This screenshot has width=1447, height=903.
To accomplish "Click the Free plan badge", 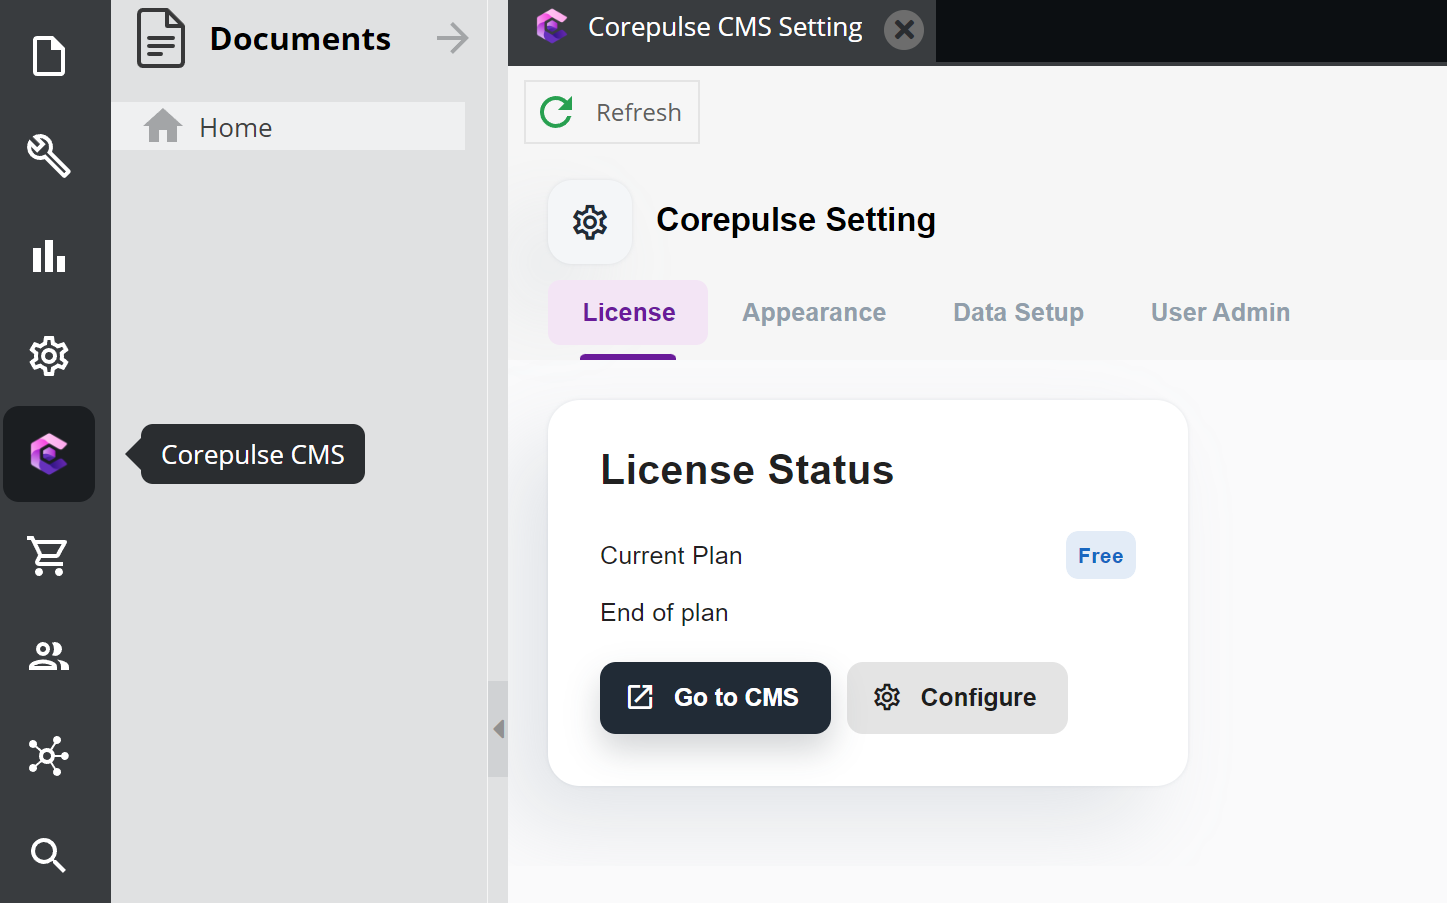I will [1100, 555].
